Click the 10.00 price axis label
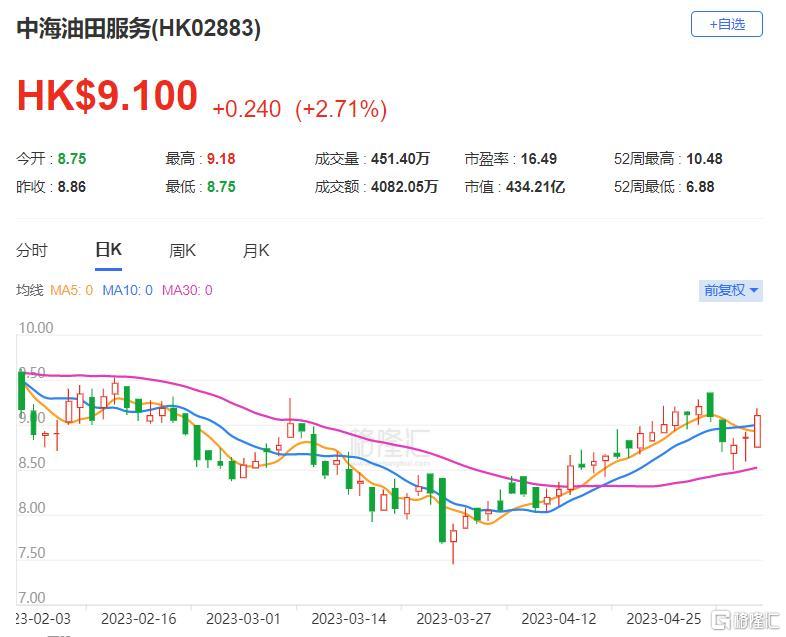786x637 pixels. tap(36, 328)
